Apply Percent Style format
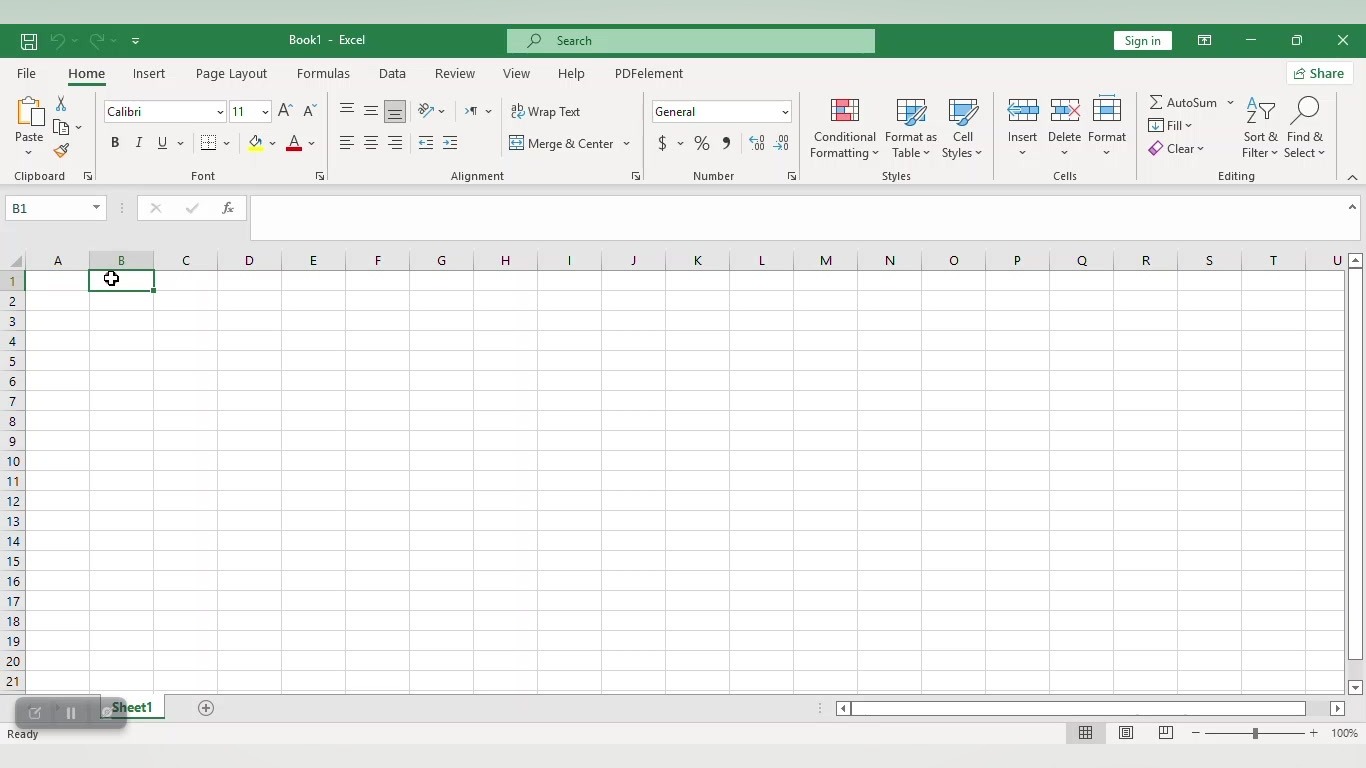 tap(702, 143)
